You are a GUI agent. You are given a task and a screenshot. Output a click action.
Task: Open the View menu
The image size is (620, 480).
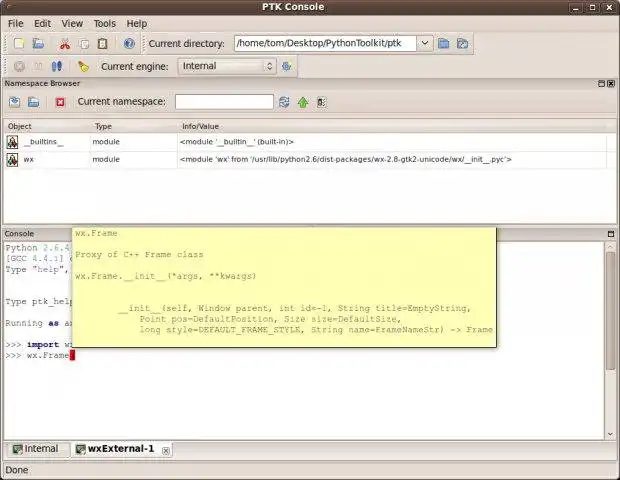72,24
